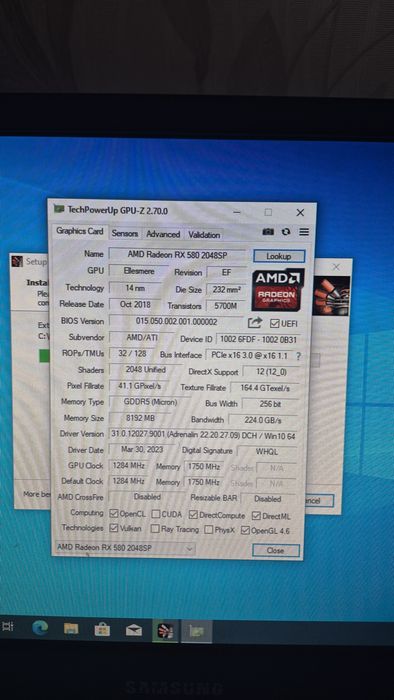
Task: Open File Explorer from the taskbar
Action: click(71, 629)
